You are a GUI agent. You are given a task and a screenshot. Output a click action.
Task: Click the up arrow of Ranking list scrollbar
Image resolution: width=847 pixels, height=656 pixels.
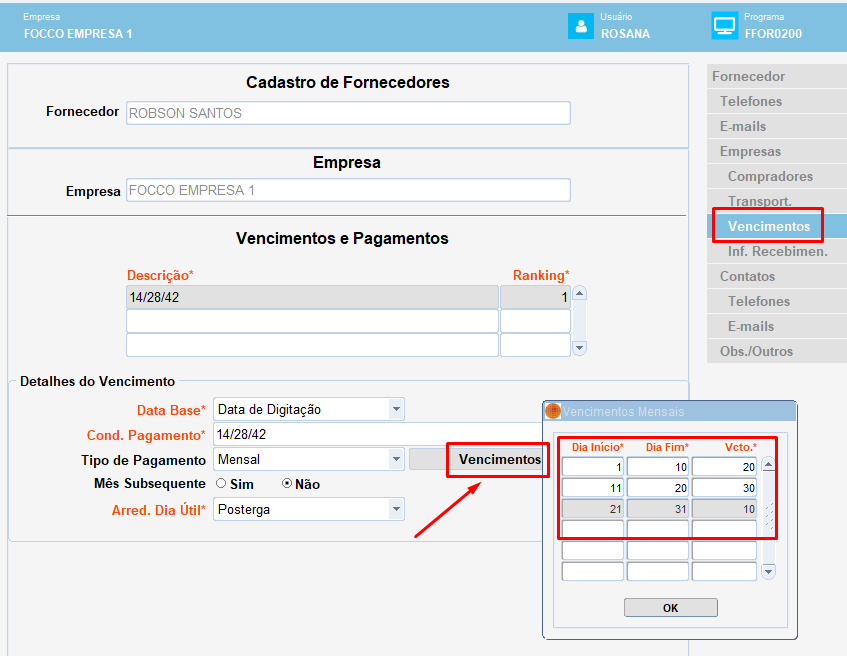580,293
